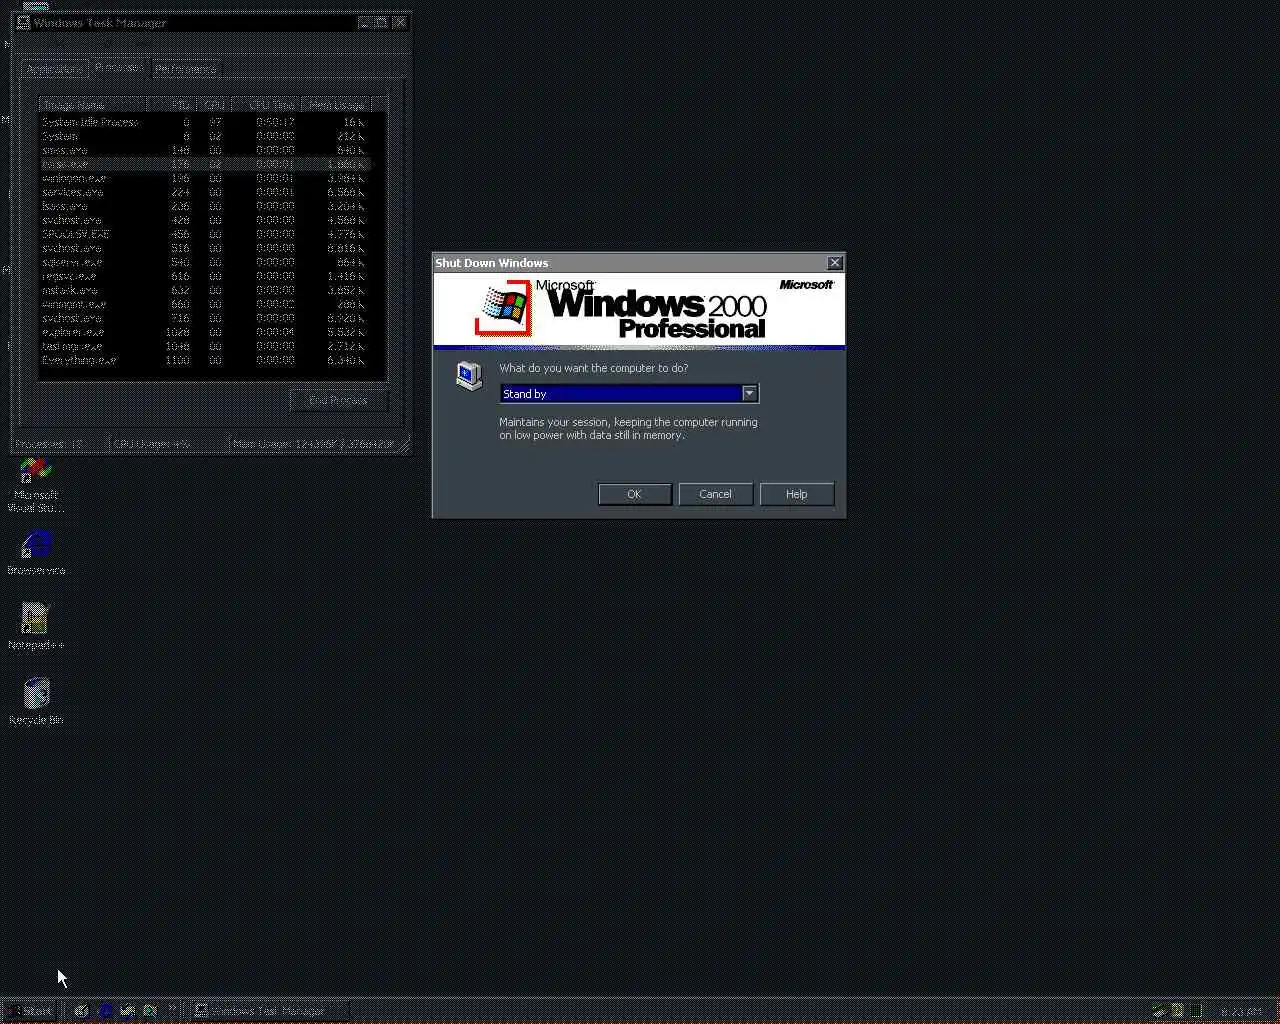
Task: Select taskmgr.exe process row
Action: (x=205, y=346)
